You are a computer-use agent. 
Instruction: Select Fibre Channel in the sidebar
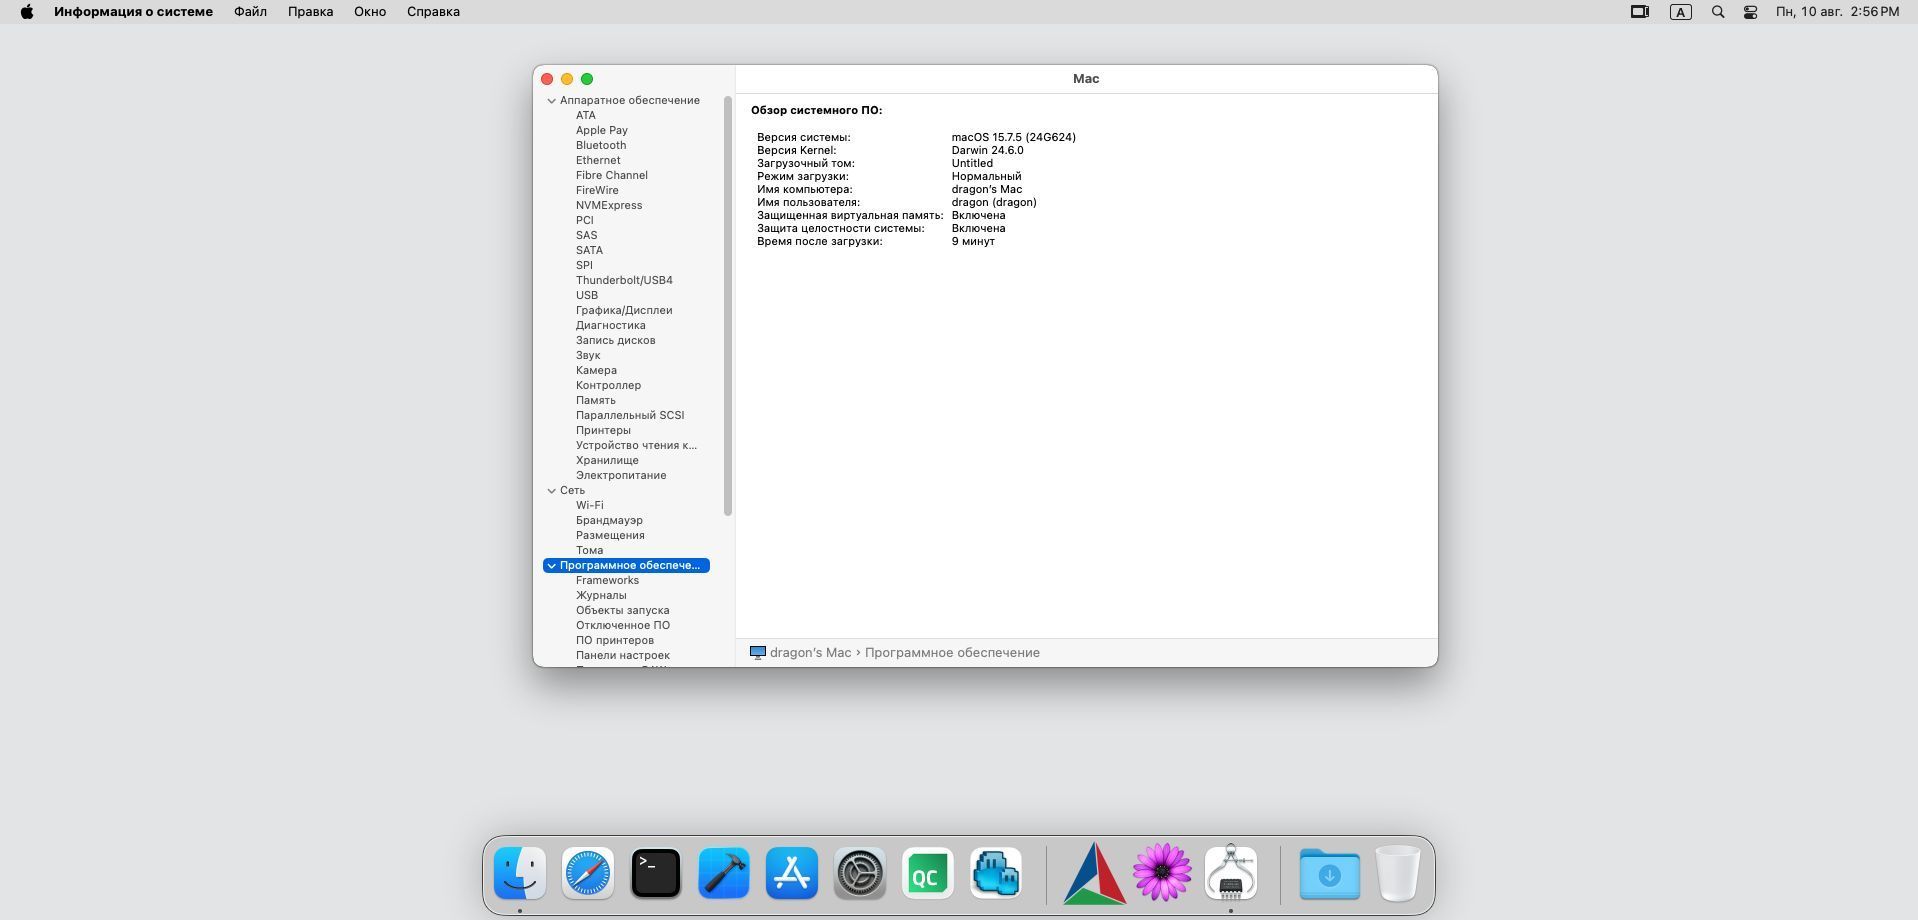612,176
